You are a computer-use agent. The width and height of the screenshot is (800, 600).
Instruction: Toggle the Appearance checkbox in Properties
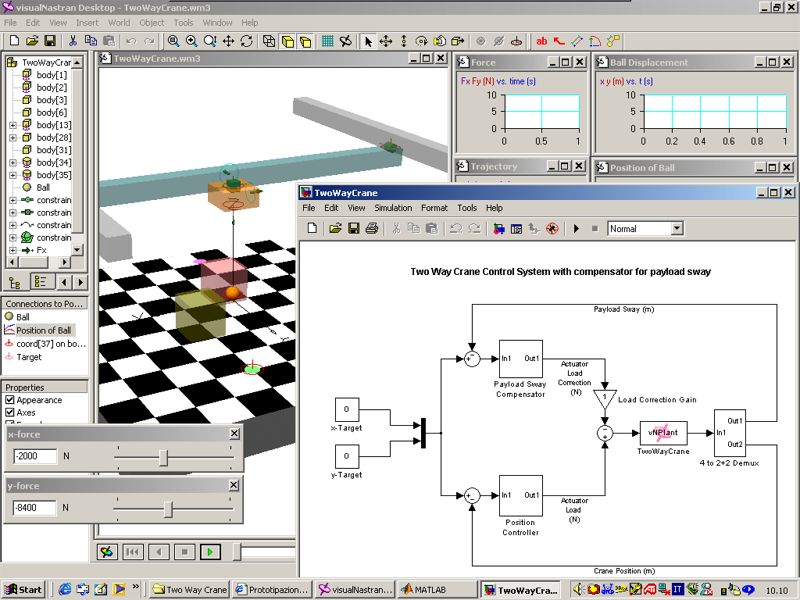(10, 399)
